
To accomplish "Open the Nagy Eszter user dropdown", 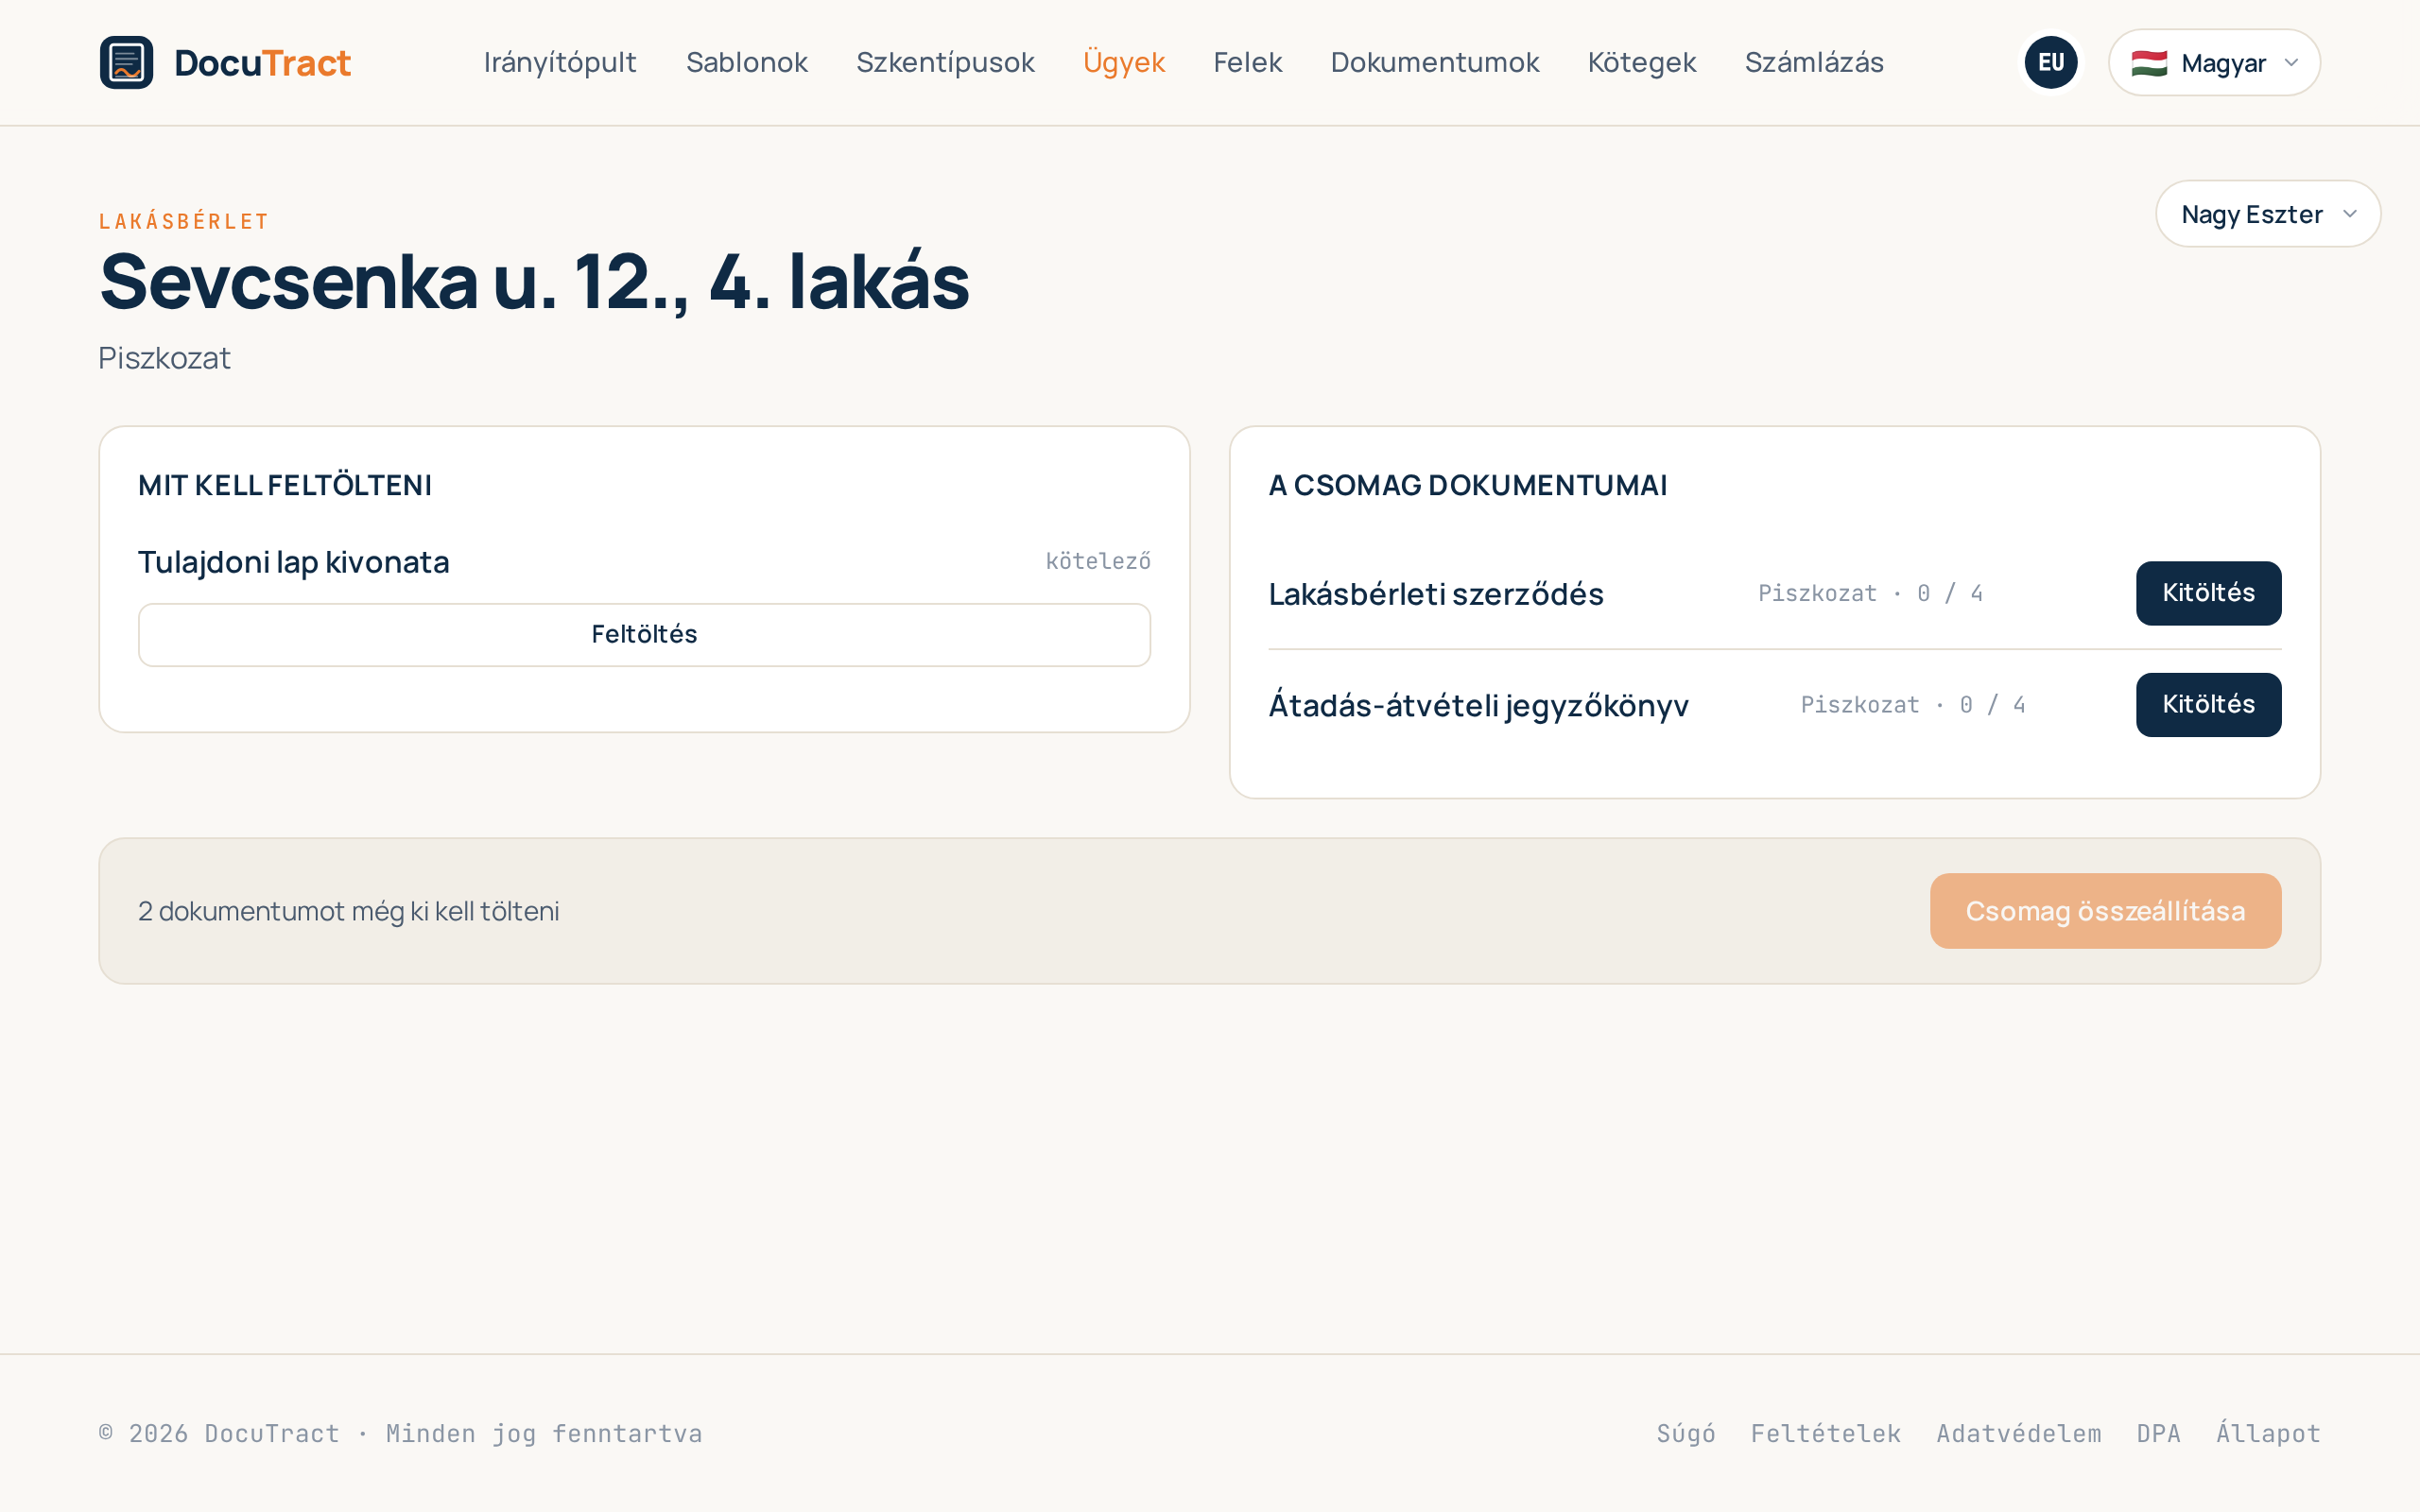I will 2268,214.
